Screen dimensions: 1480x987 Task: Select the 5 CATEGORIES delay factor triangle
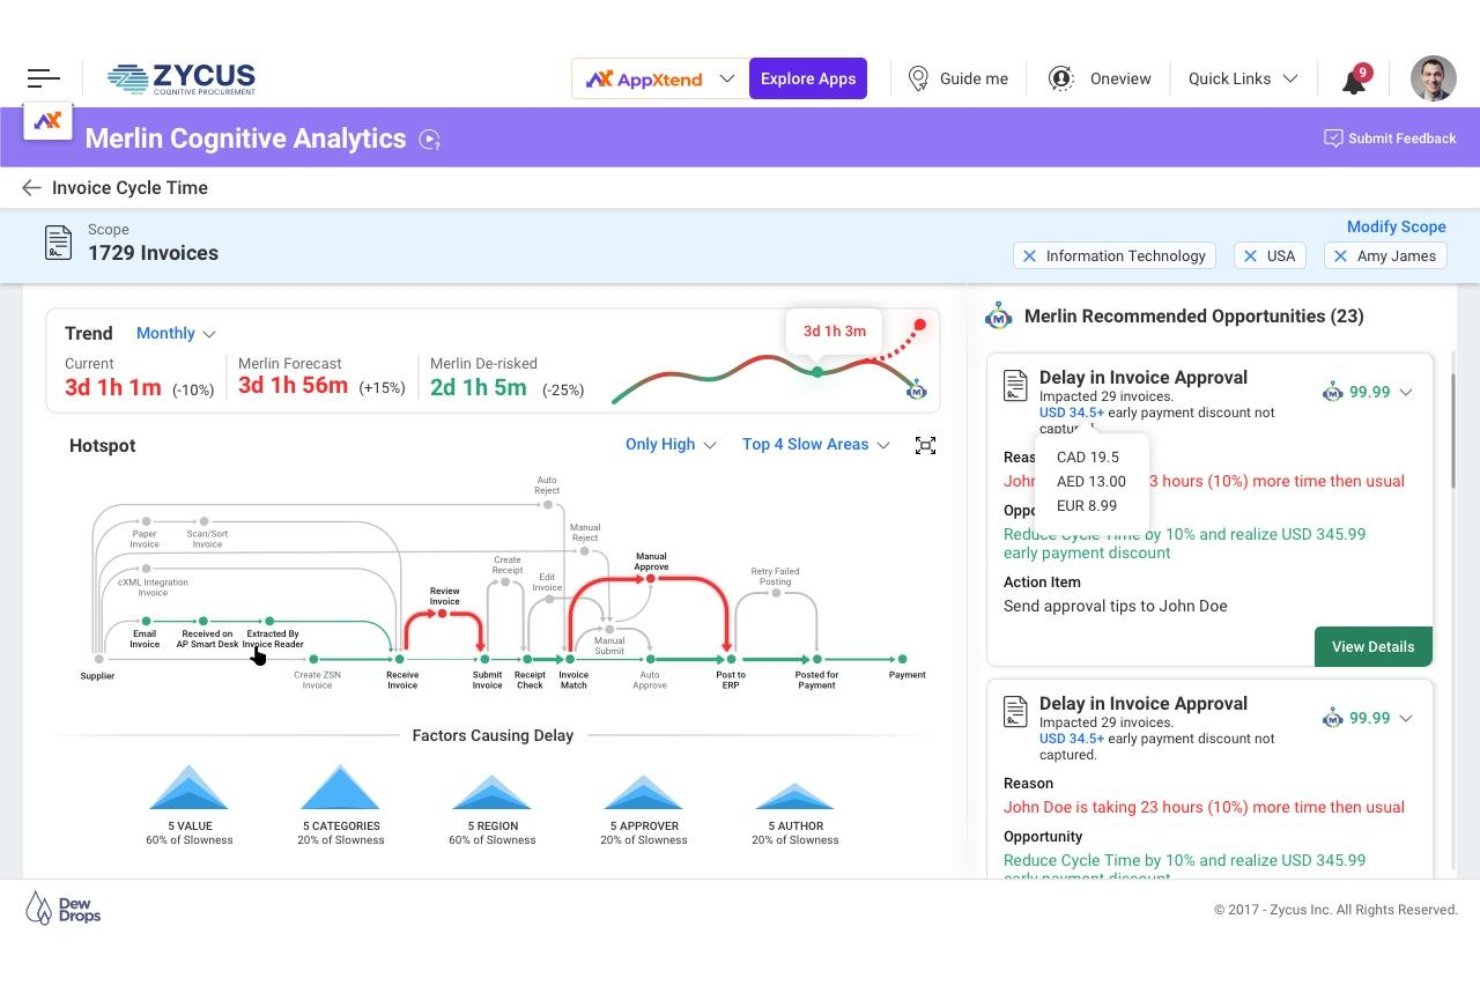pyautogui.click(x=340, y=787)
